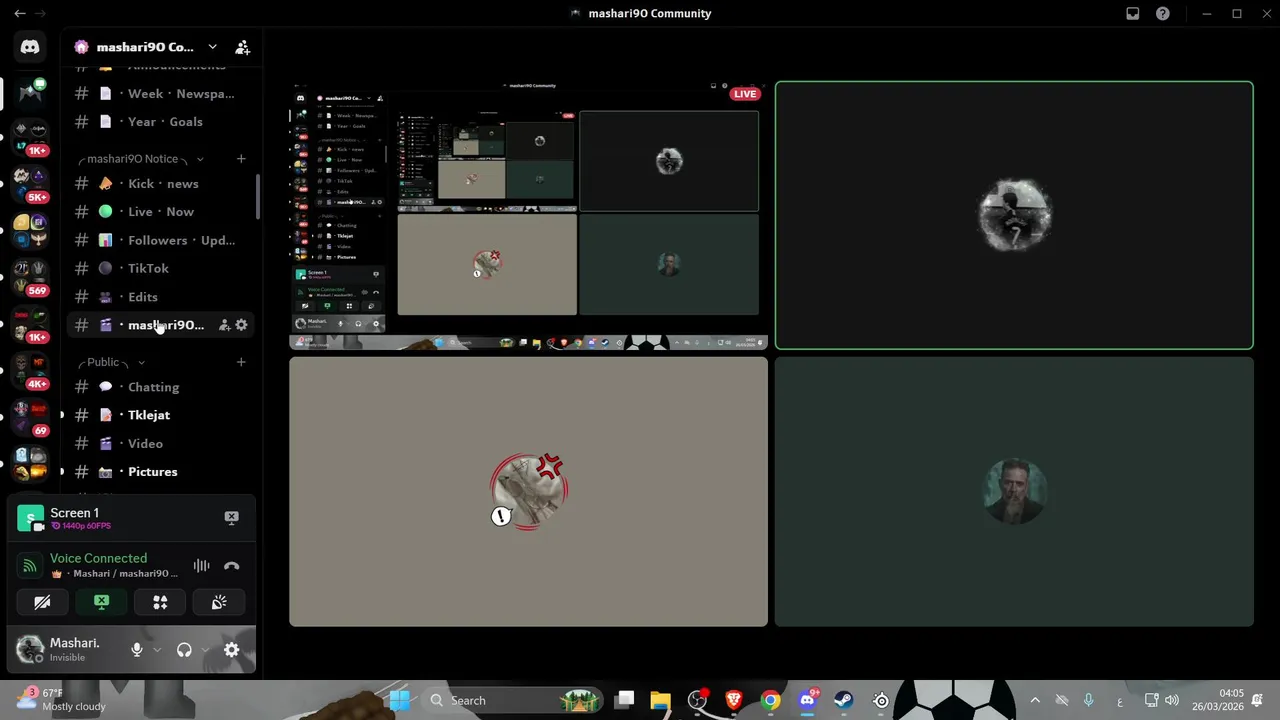Click the taskbar Search box
Screen dimensions: 1280x720
tap(513, 700)
